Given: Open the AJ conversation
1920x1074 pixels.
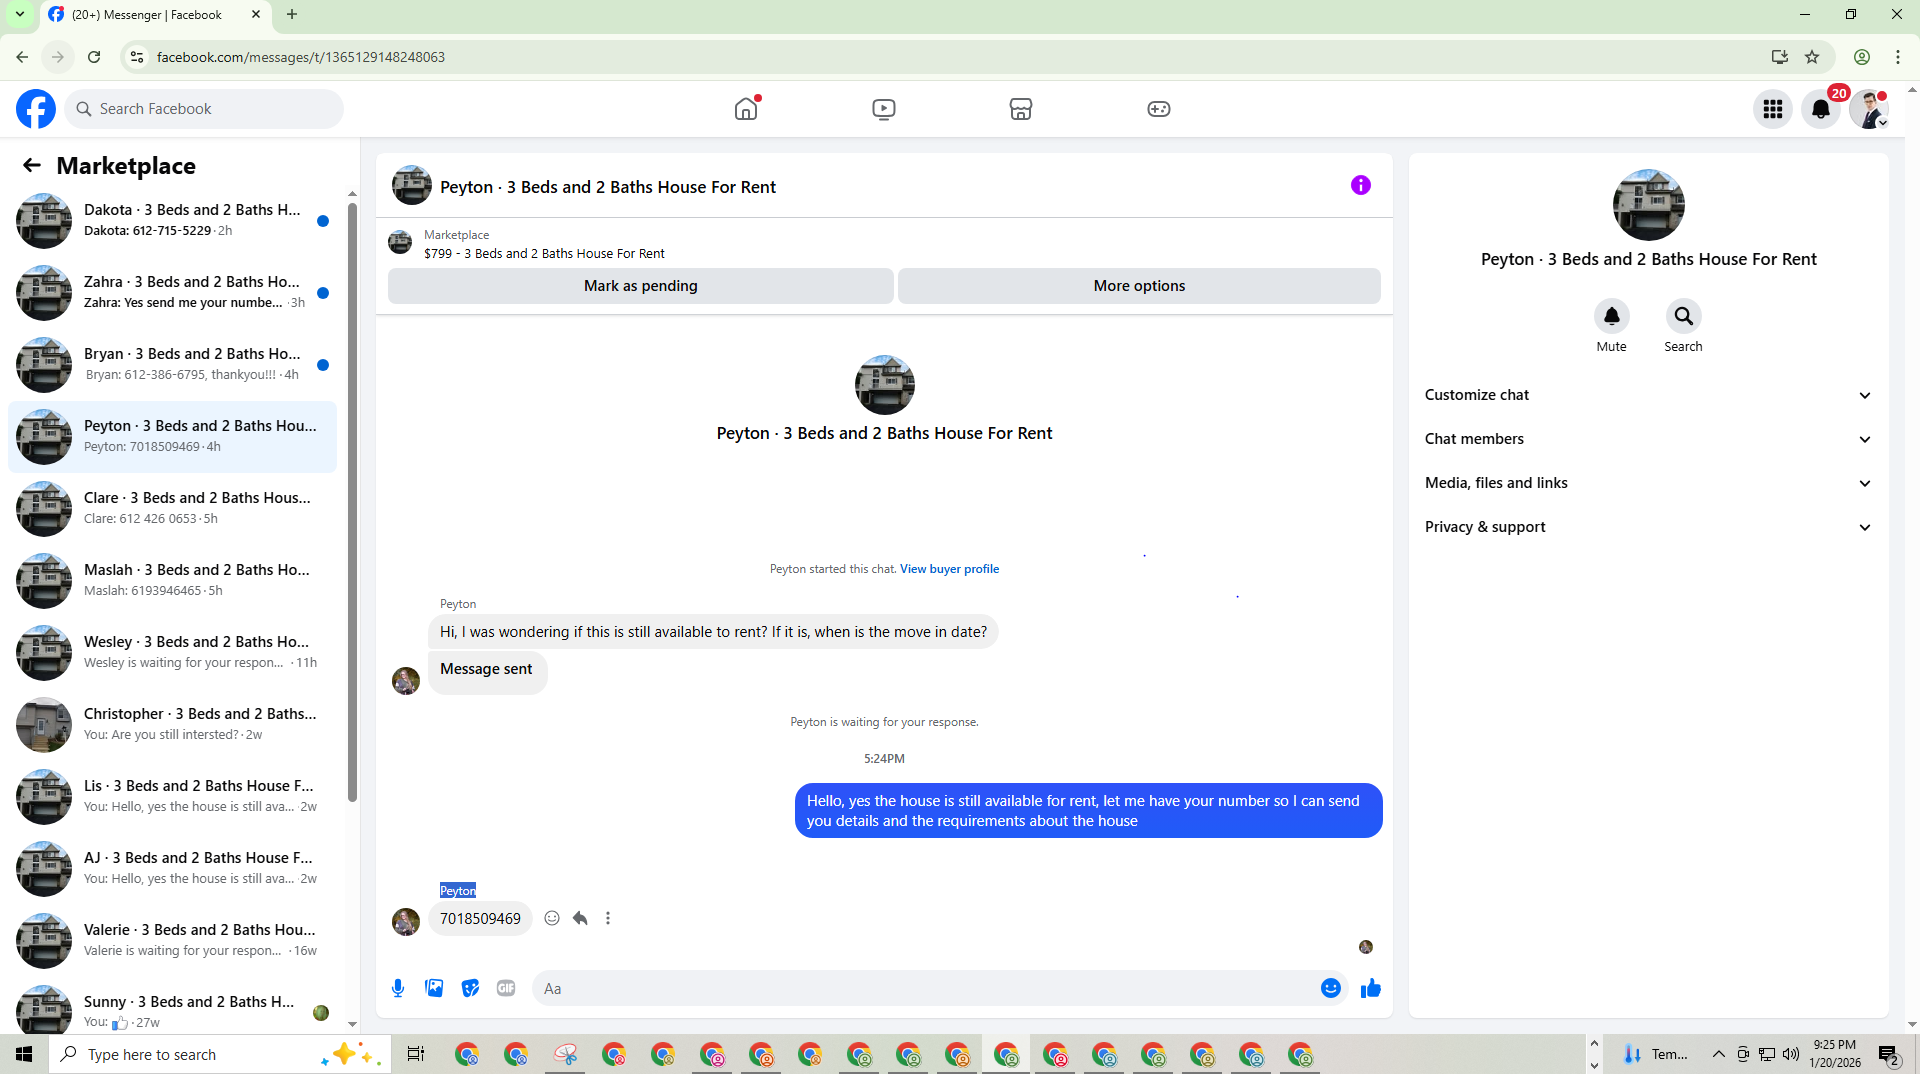Looking at the screenshot, I should pos(172,869).
